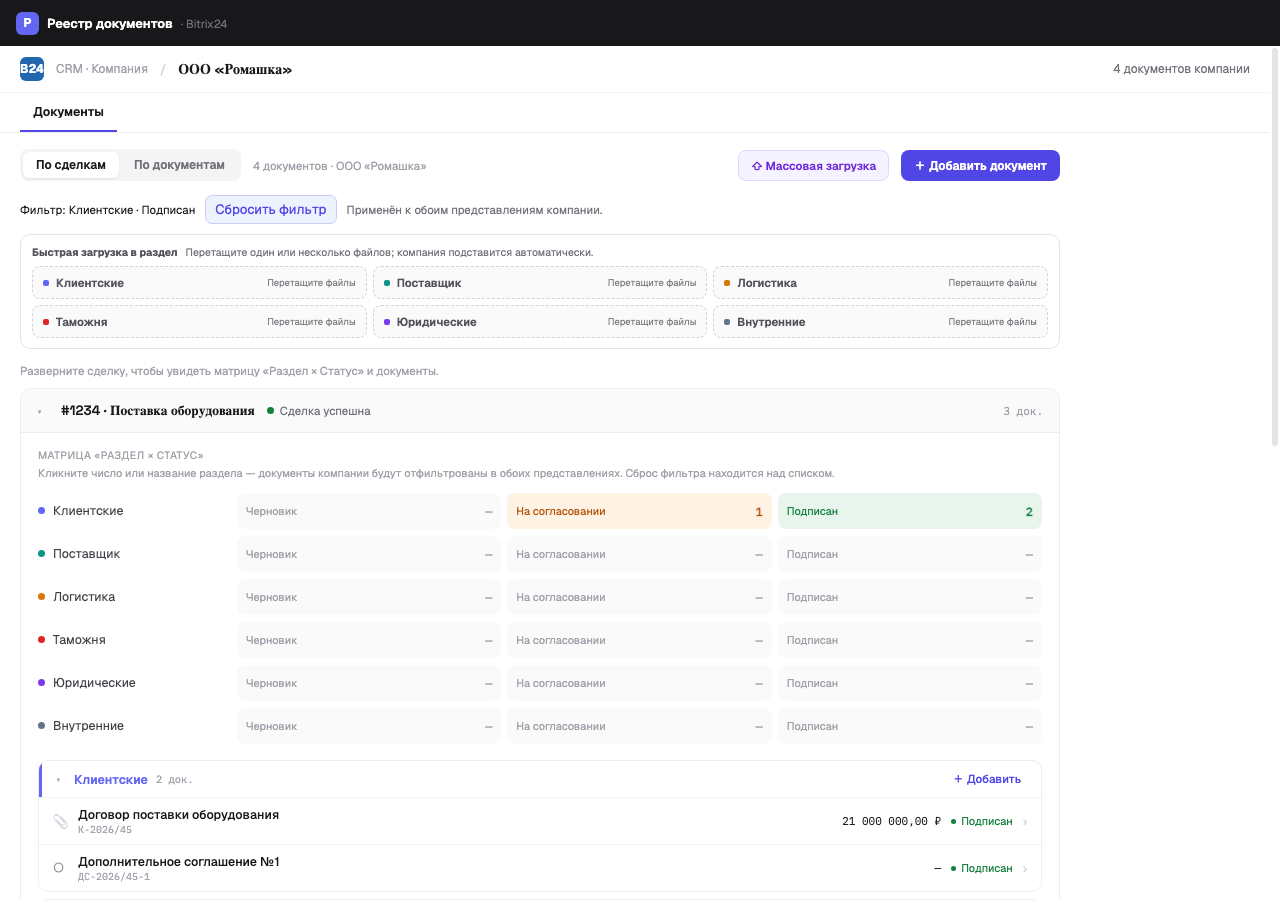Open chevron arrow on Дополнительное соглашение №1 row

(1025, 869)
